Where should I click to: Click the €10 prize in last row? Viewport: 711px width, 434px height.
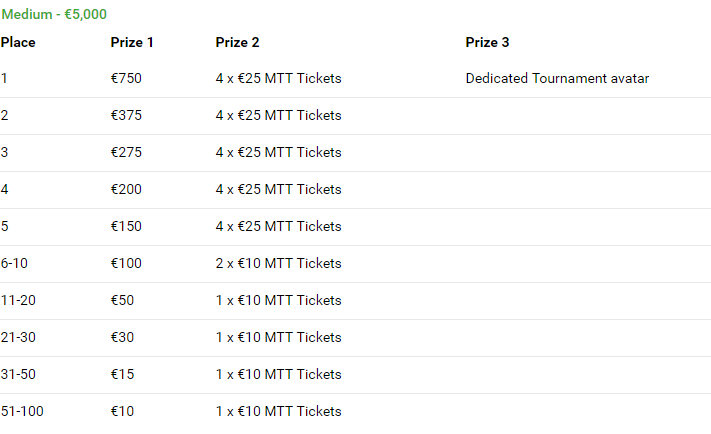(x=122, y=411)
